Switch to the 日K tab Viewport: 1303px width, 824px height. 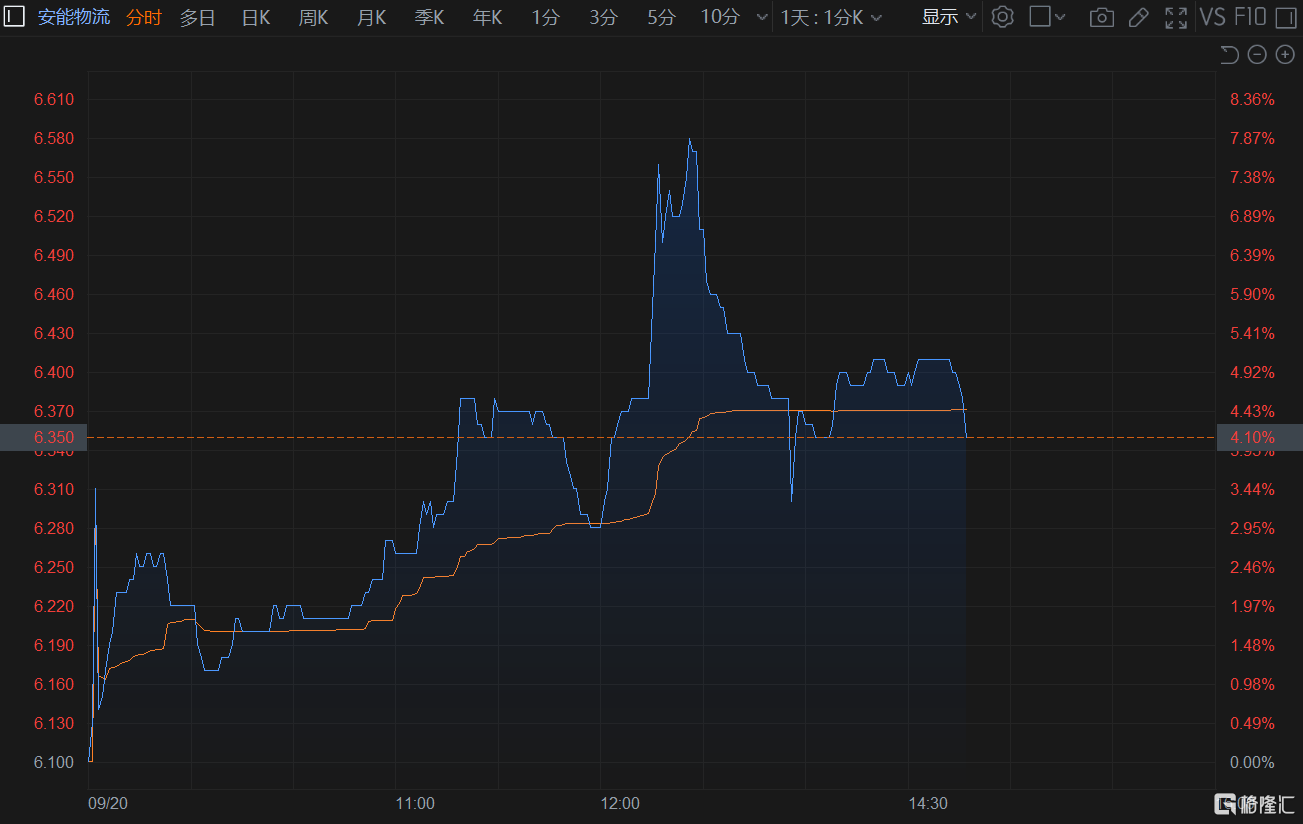(256, 17)
